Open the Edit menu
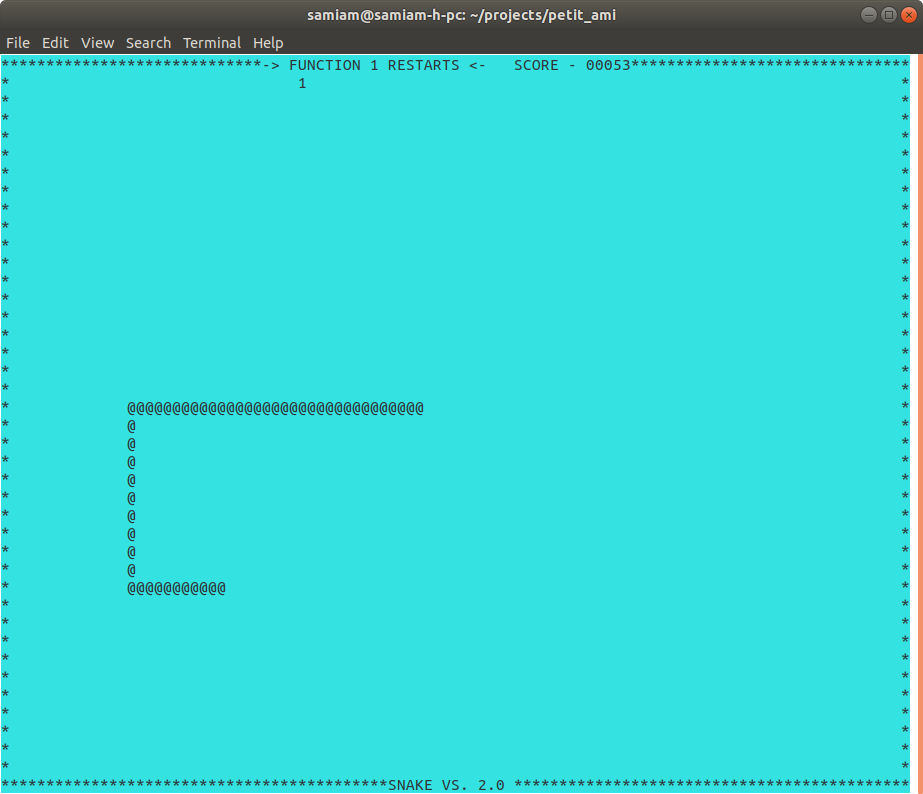This screenshot has height=794, width=923. click(55, 43)
